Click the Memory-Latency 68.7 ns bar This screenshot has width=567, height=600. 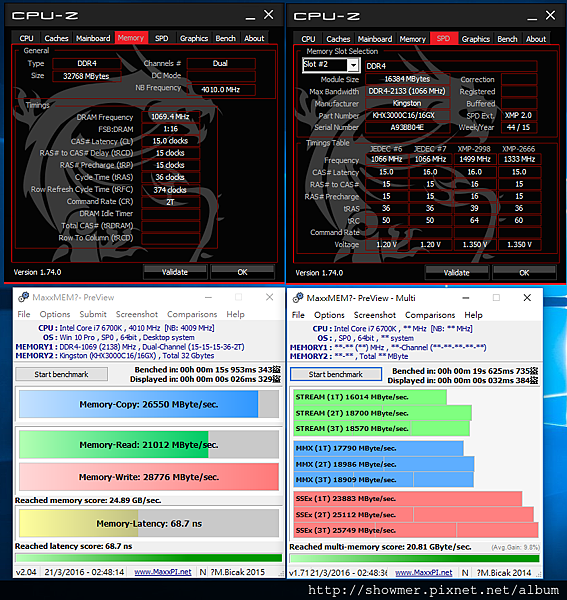(149, 523)
